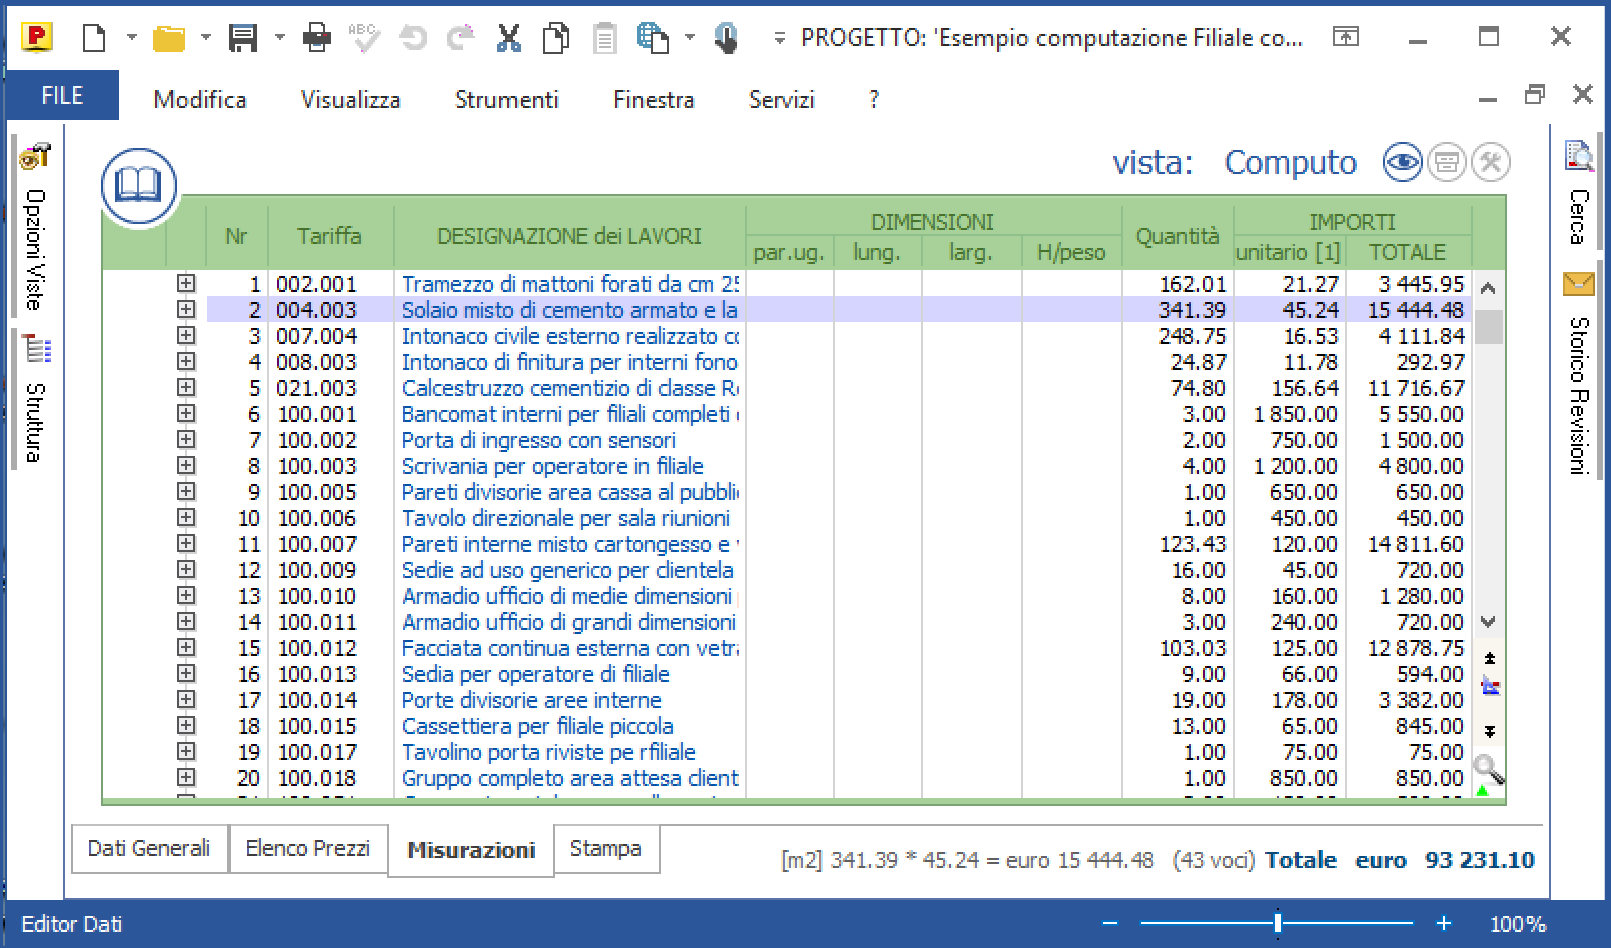
Task: Open the Opzioni Viste side panel
Action: (35, 227)
